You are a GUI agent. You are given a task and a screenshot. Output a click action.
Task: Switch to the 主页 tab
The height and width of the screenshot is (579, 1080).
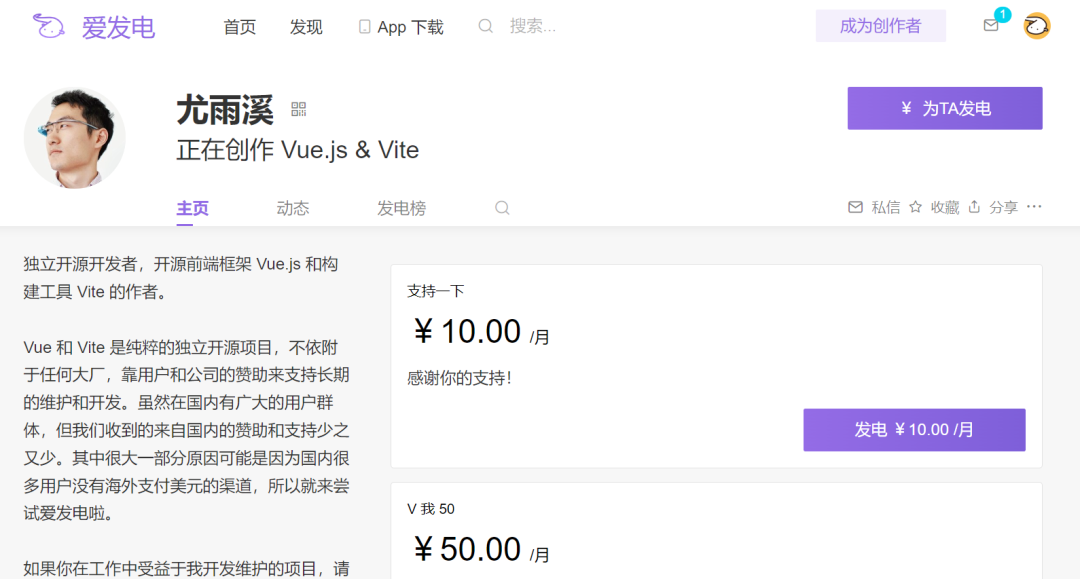[192, 208]
